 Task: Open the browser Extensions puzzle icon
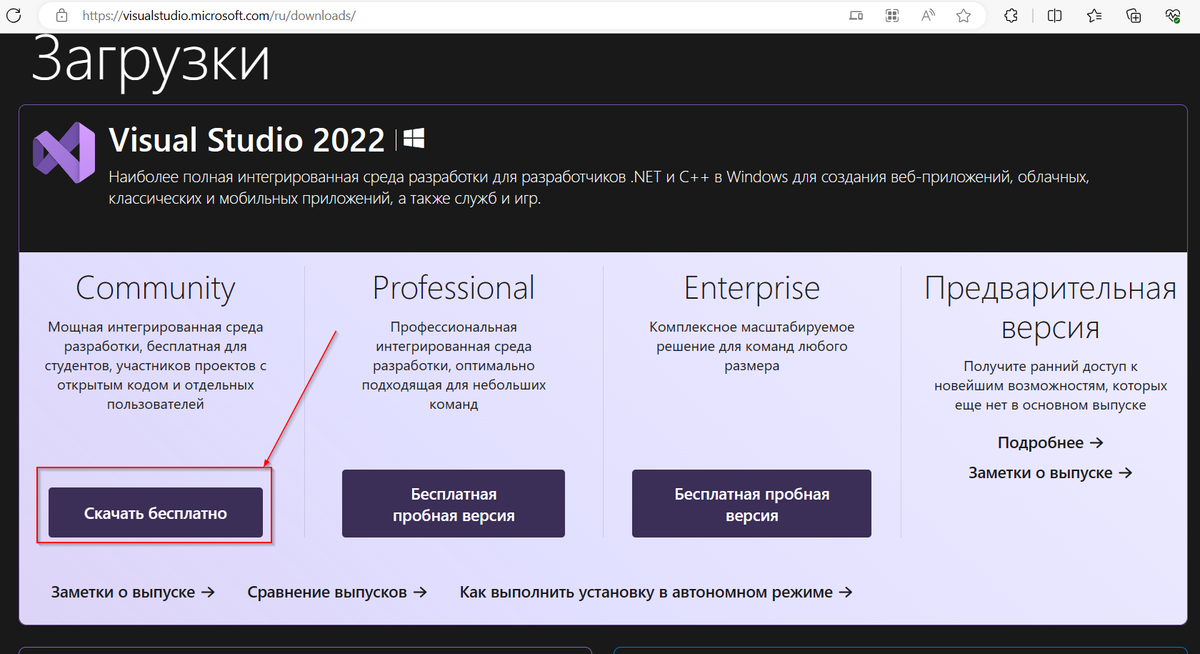point(1011,16)
